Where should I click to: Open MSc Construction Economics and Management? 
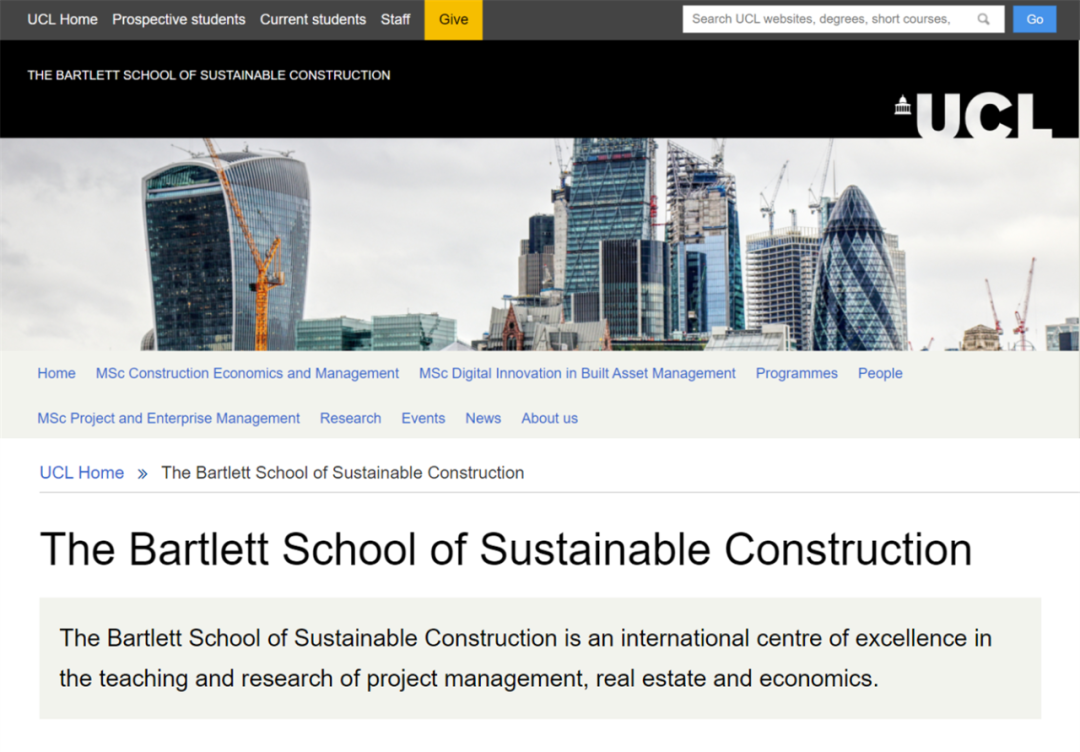[247, 373]
